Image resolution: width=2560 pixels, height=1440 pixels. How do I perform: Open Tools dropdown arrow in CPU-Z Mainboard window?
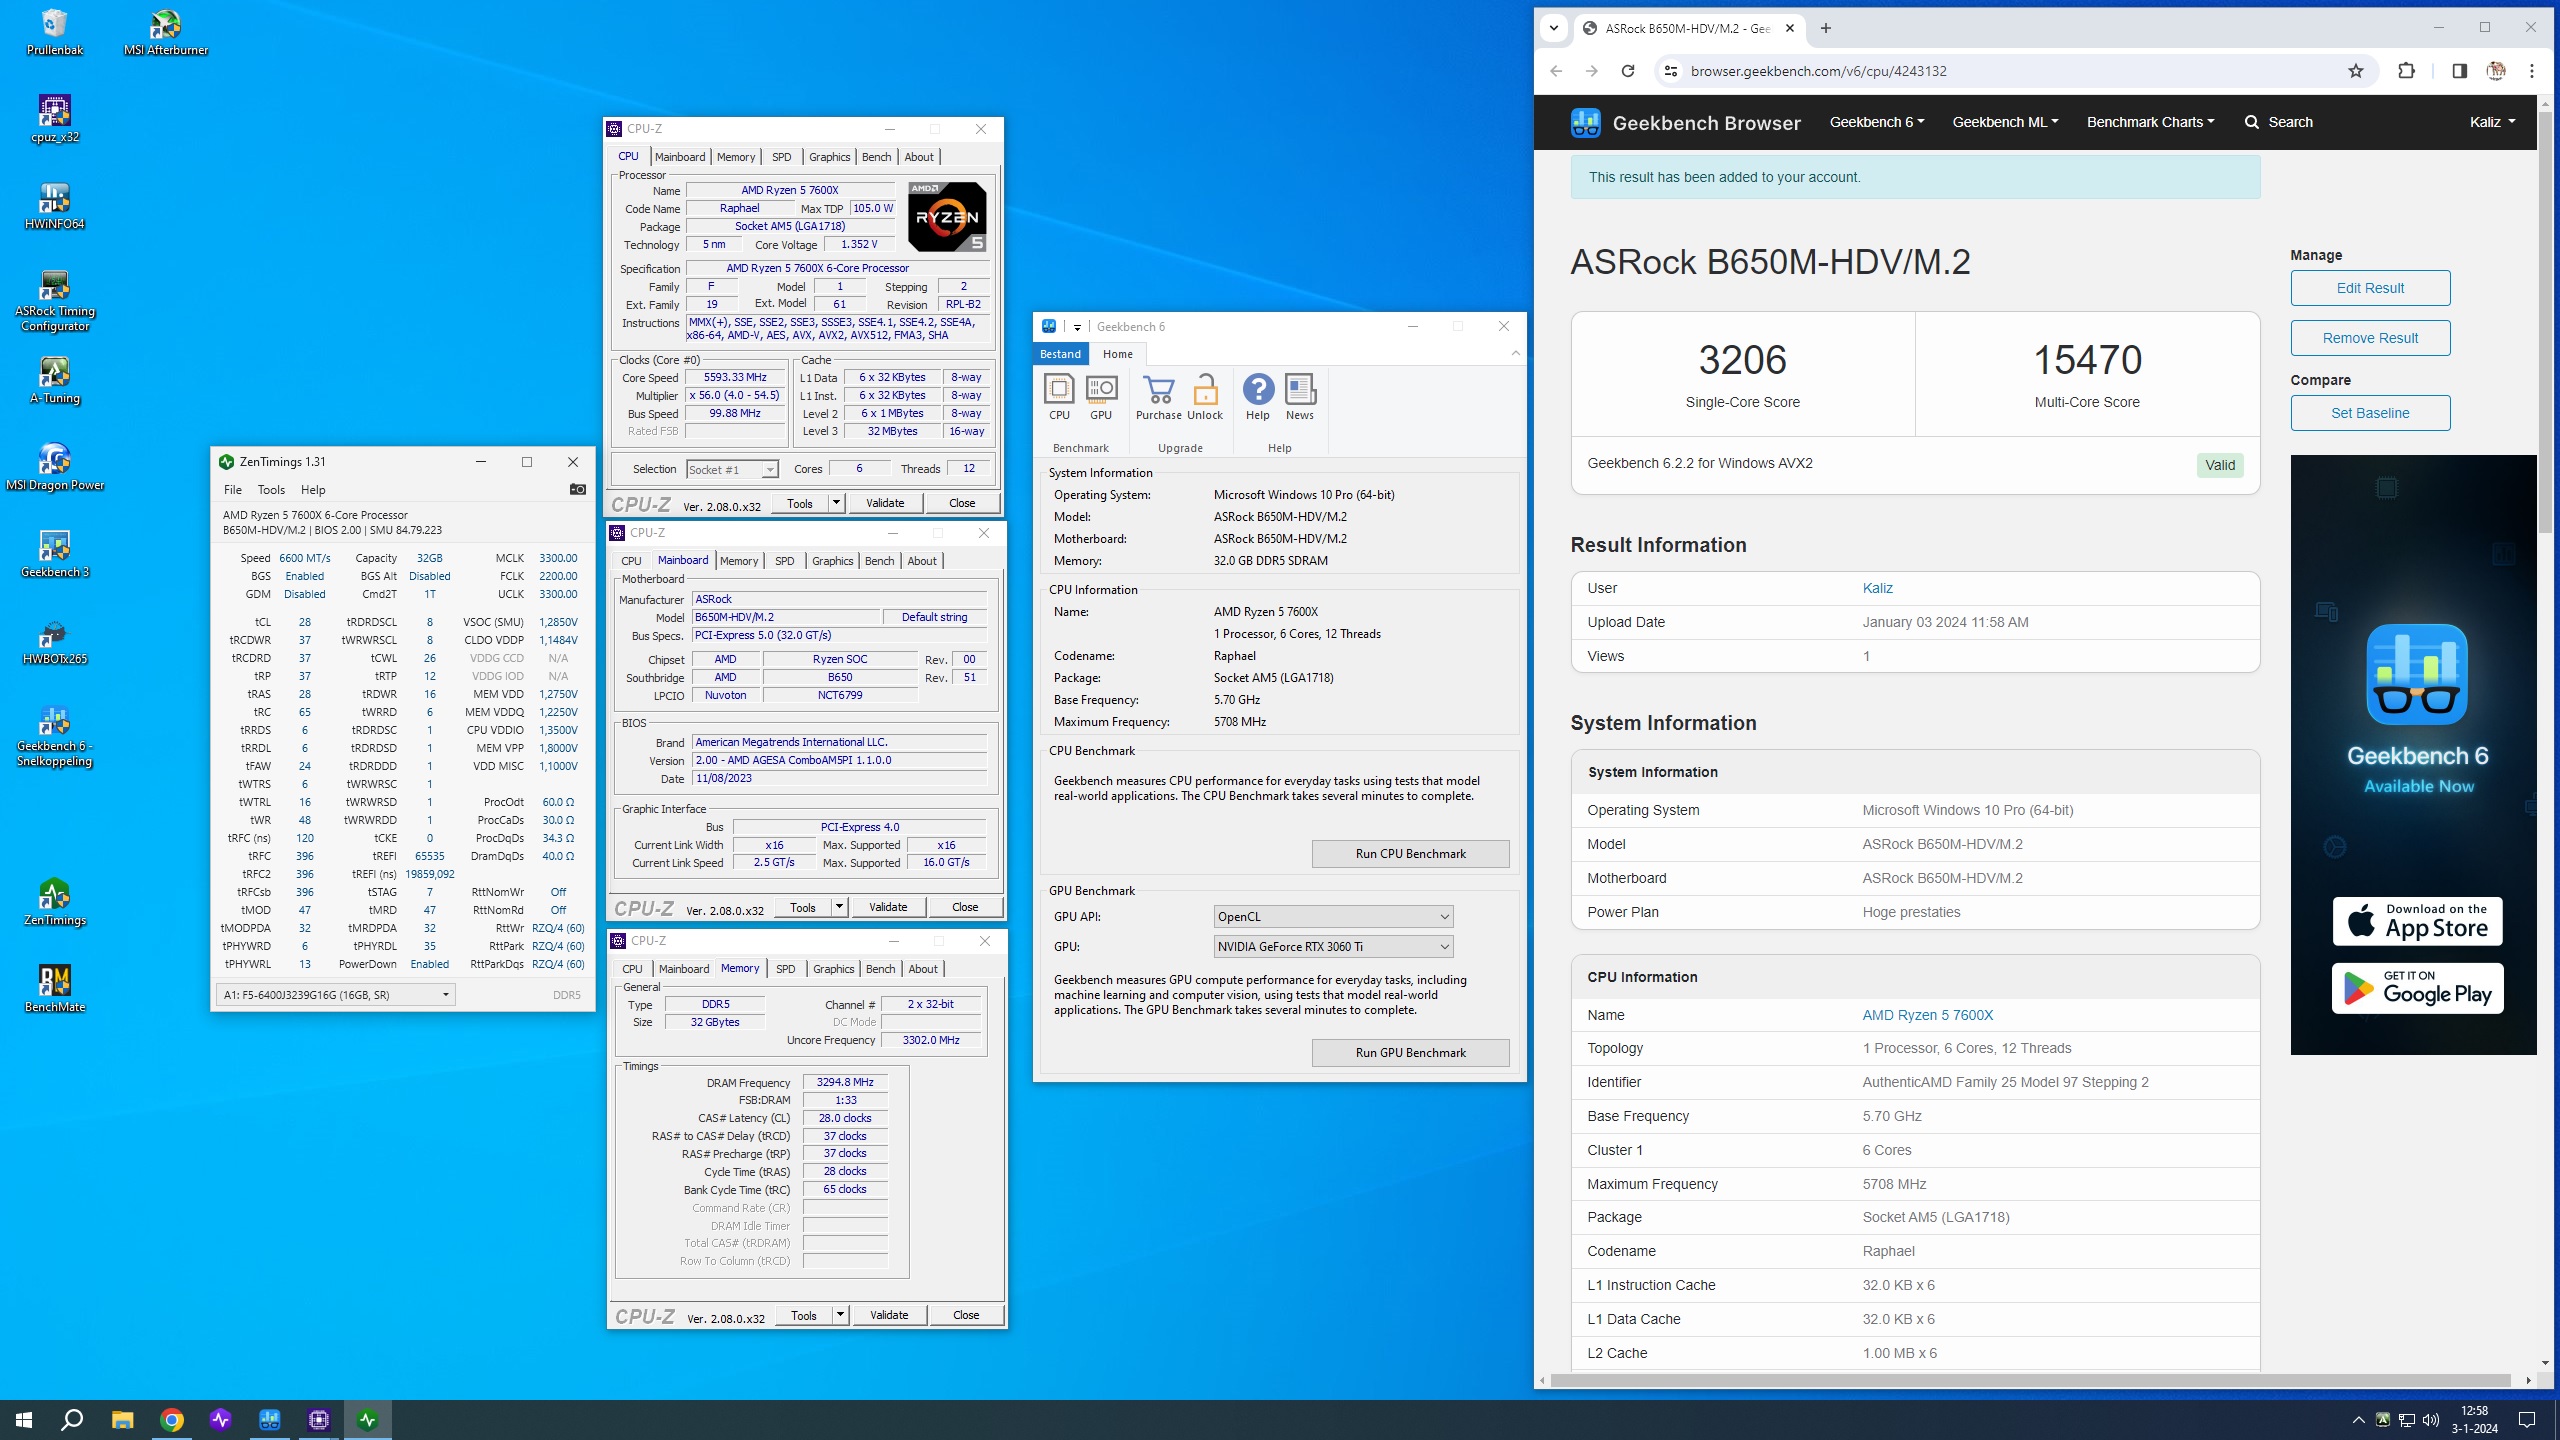[x=839, y=907]
